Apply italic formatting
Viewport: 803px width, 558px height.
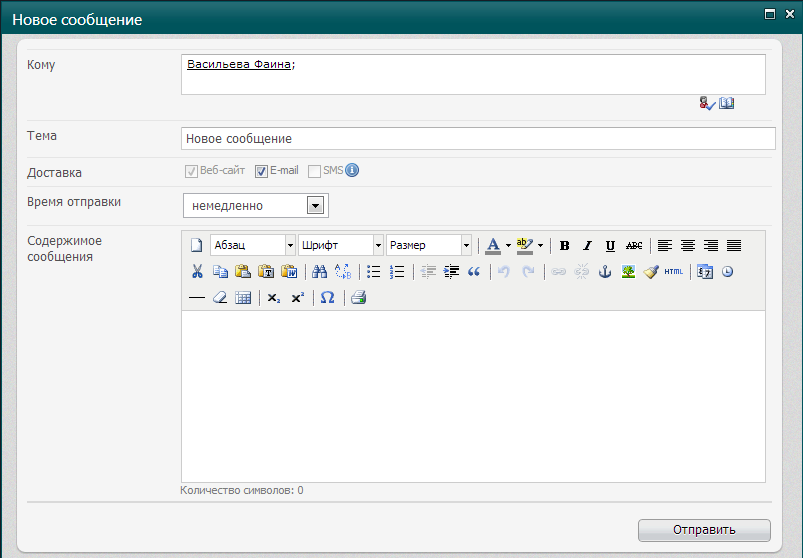point(587,246)
